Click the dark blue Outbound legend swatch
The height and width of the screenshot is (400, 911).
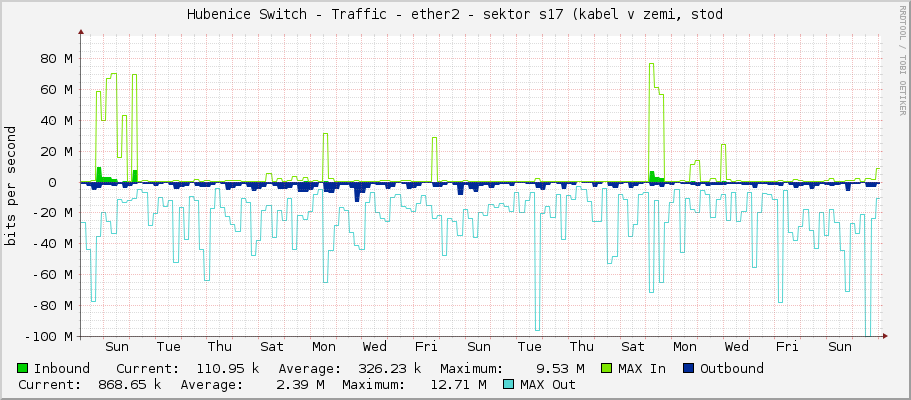pyautogui.click(x=689, y=368)
